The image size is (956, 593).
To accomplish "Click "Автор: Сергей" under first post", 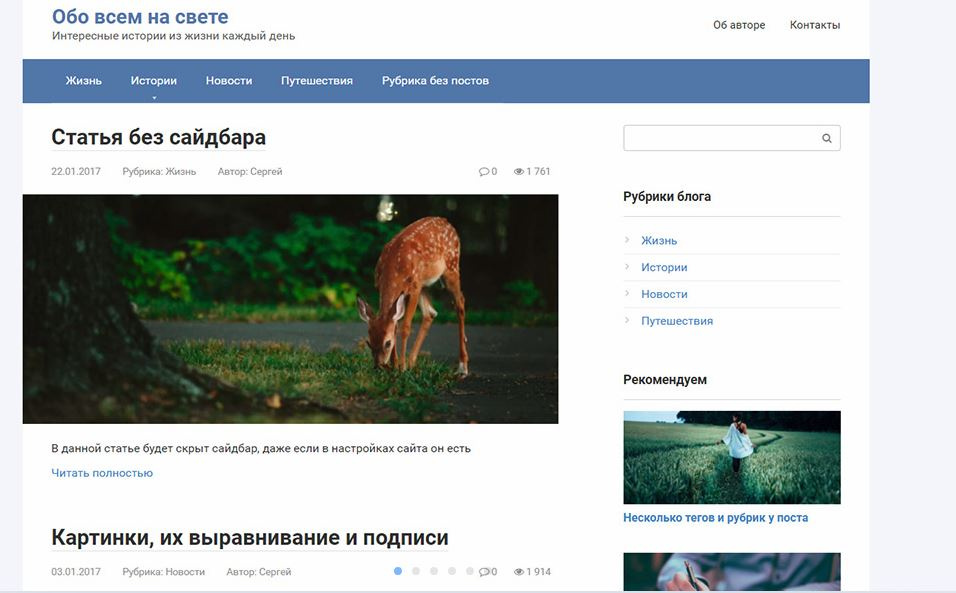I will point(250,172).
